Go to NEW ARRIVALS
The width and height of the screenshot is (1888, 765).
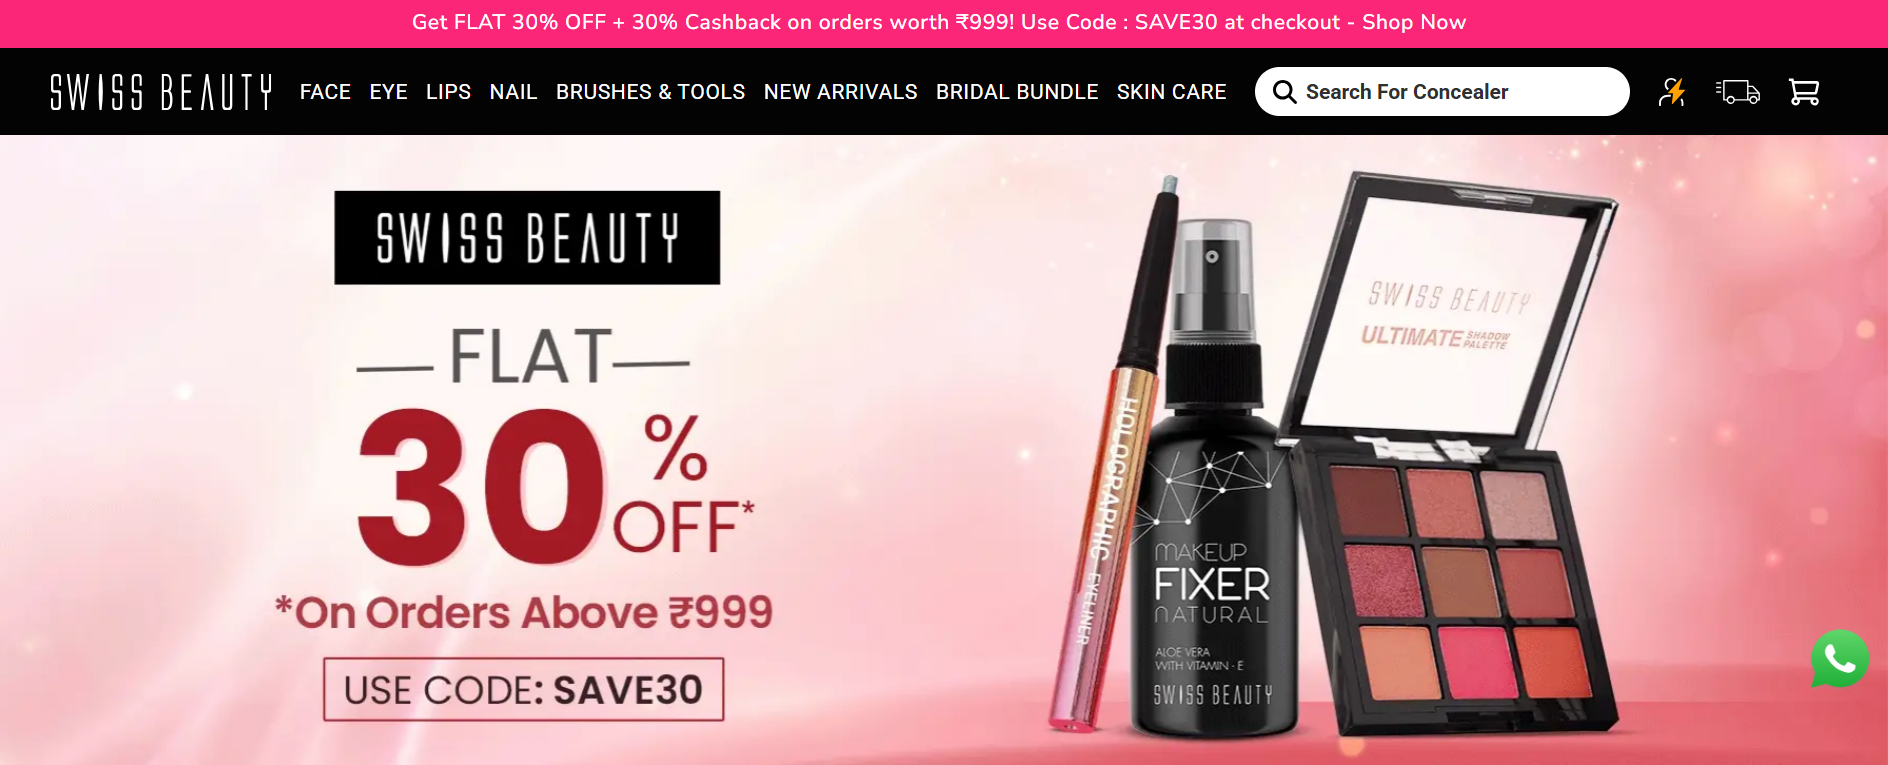pos(840,92)
